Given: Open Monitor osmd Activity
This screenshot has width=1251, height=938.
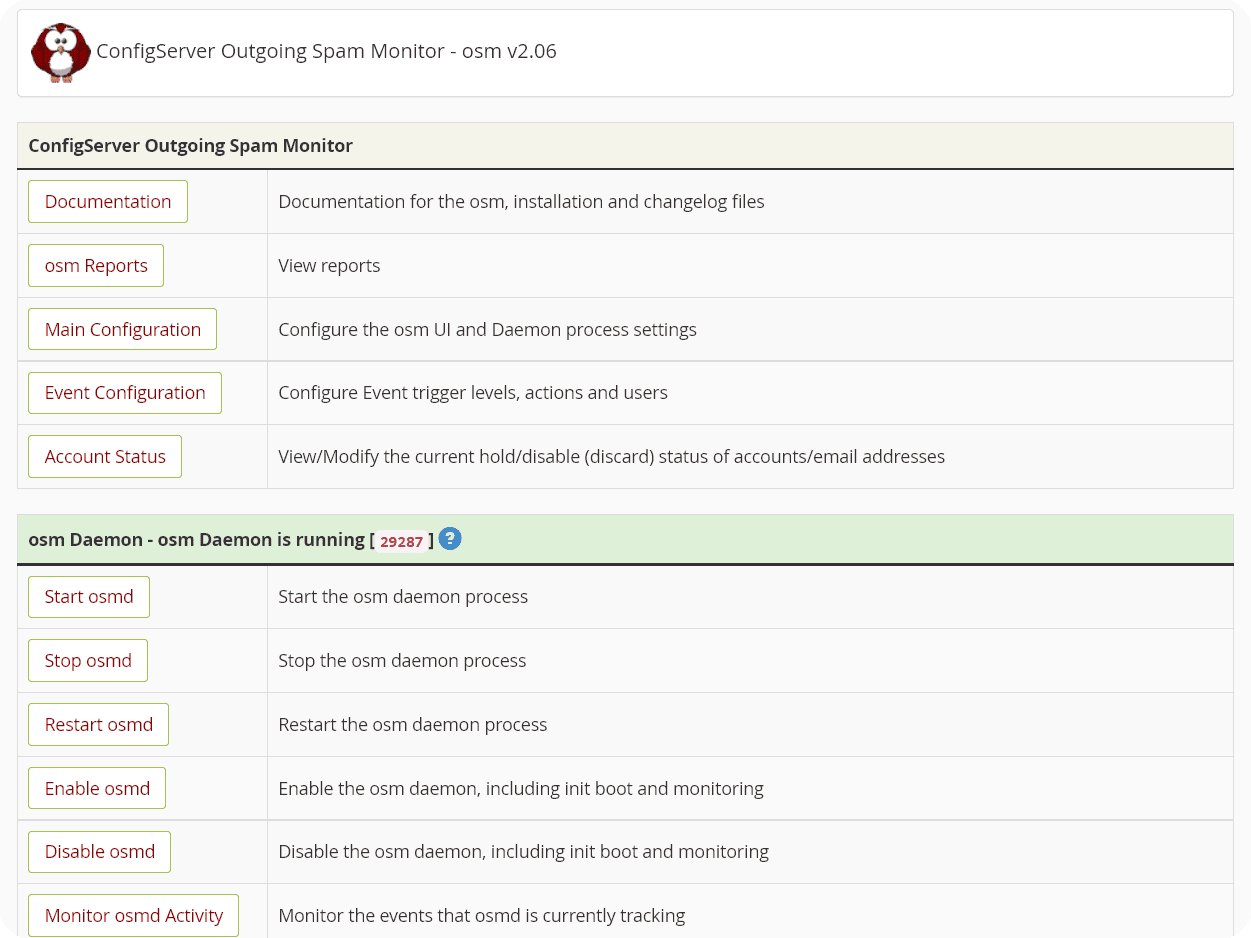Looking at the screenshot, I should (x=133, y=915).
